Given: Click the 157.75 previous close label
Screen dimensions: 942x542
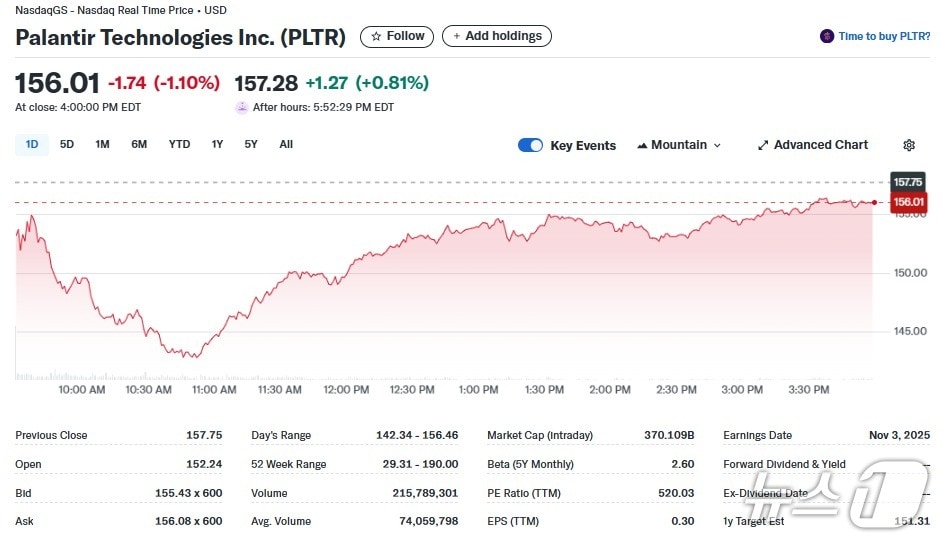Looking at the screenshot, I should [907, 182].
